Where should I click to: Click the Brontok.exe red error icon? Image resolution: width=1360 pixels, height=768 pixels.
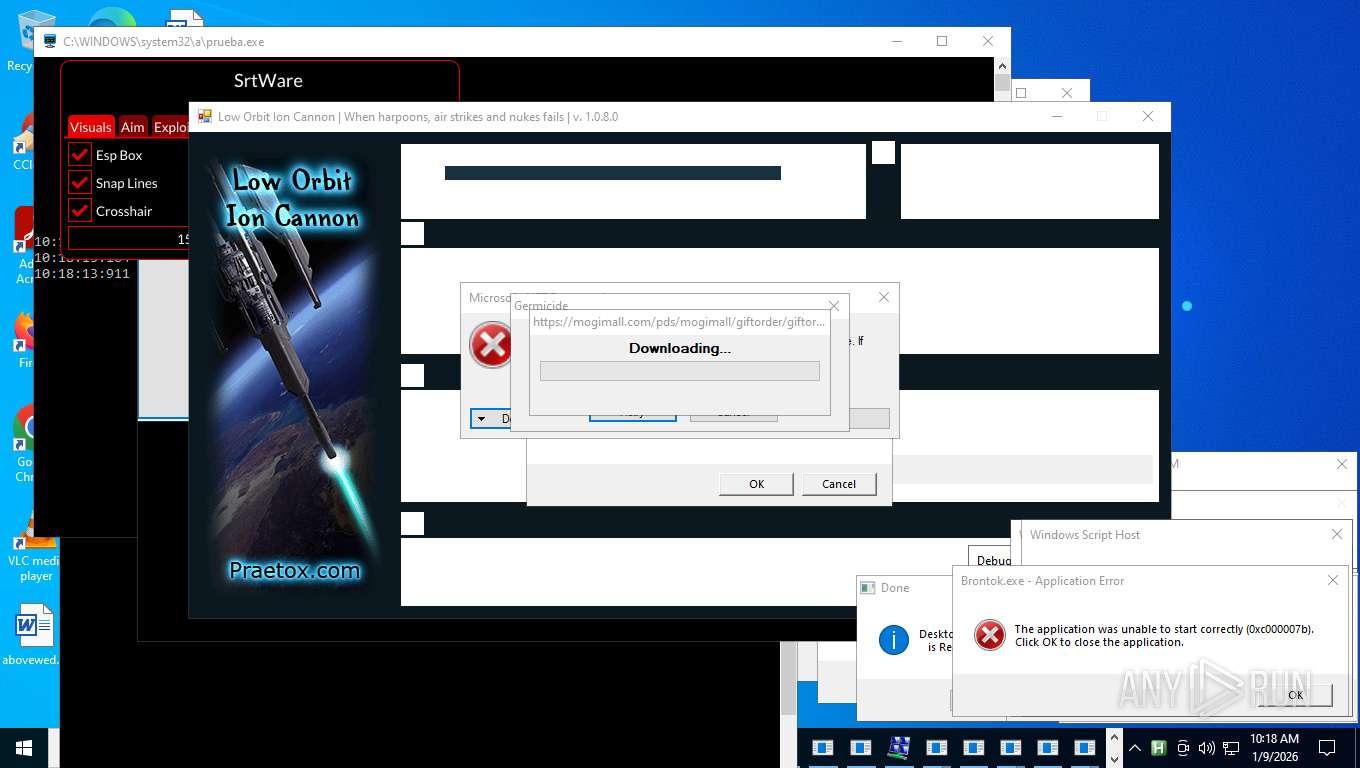pyautogui.click(x=989, y=635)
